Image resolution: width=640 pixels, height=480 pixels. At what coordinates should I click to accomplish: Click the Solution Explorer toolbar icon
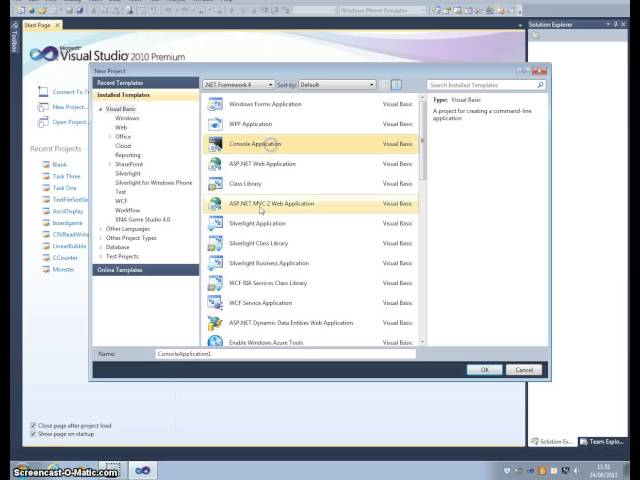(536, 36)
